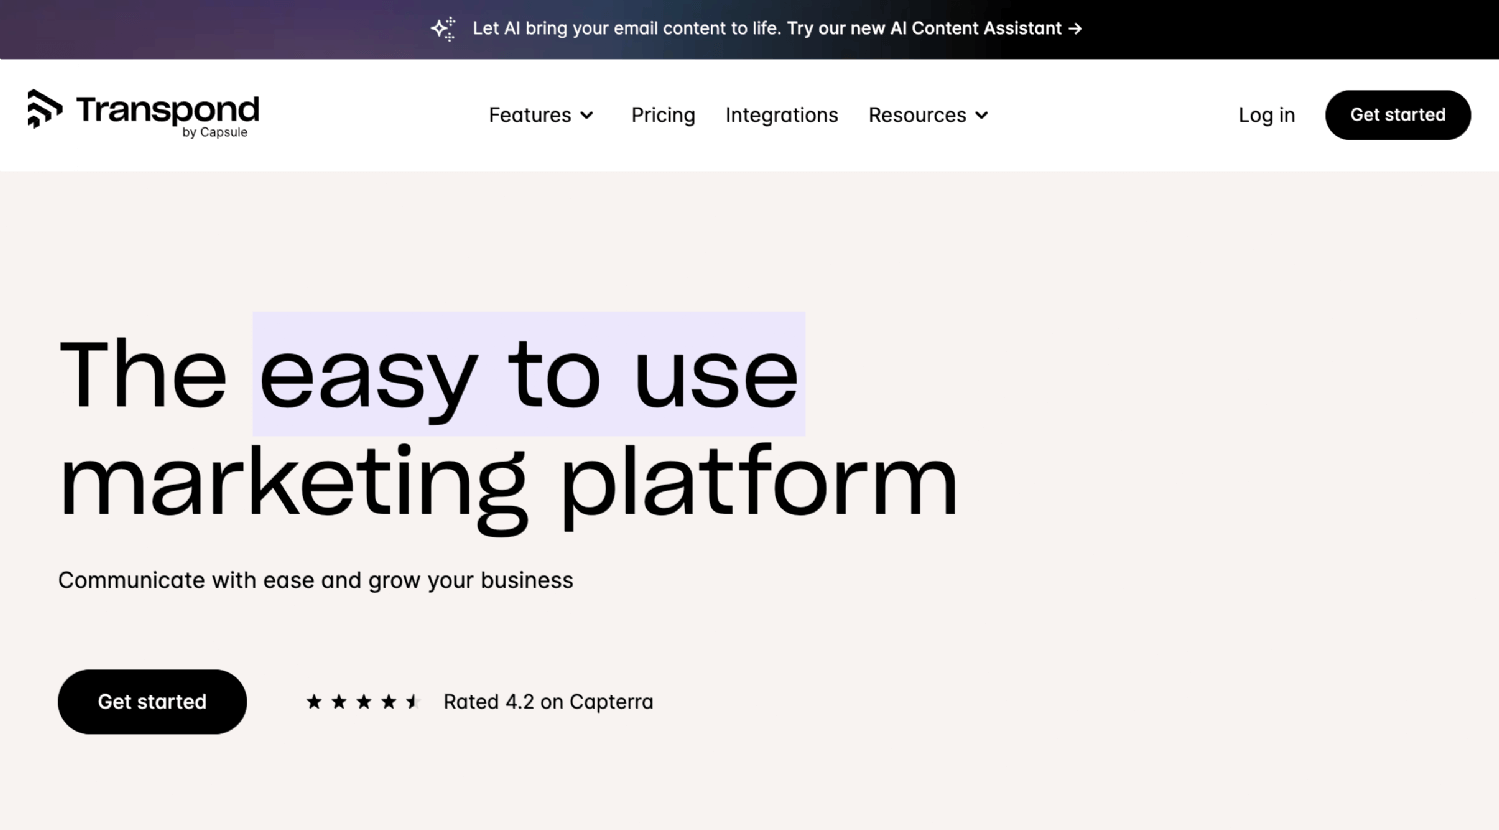The image size is (1499, 830).
Task: Click the star rating icons
Action: (x=363, y=702)
